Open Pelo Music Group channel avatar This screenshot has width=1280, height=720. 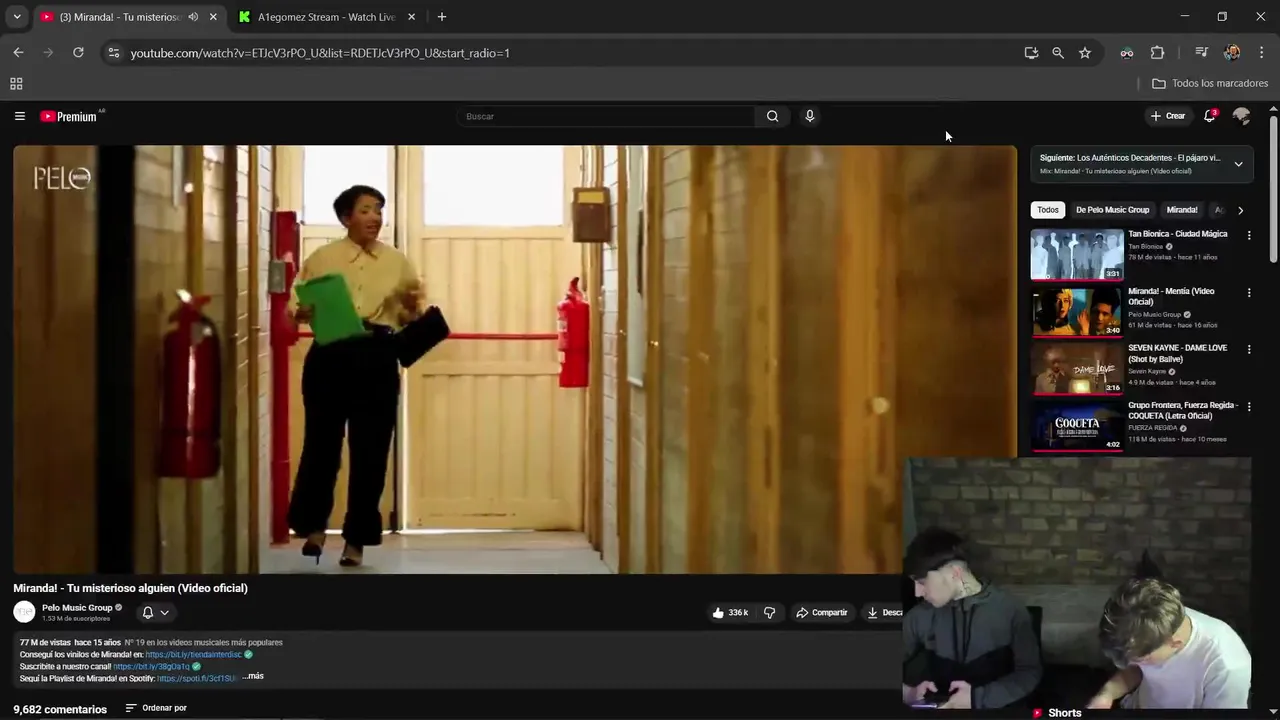[x=24, y=612]
